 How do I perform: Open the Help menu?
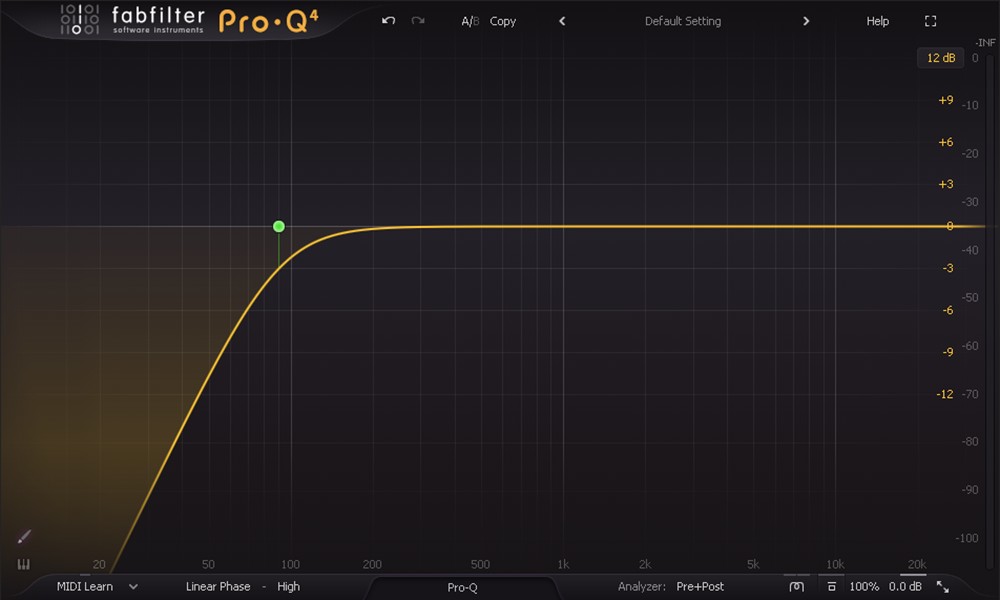tap(878, 21)
